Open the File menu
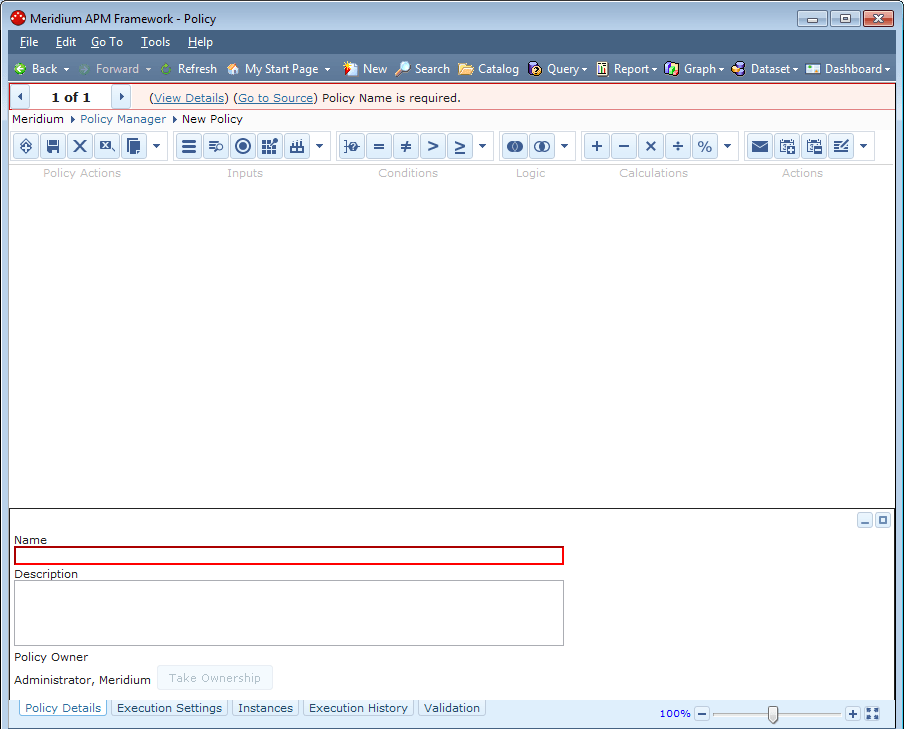Viewport: 904px width, 729px height. point(29,42)
